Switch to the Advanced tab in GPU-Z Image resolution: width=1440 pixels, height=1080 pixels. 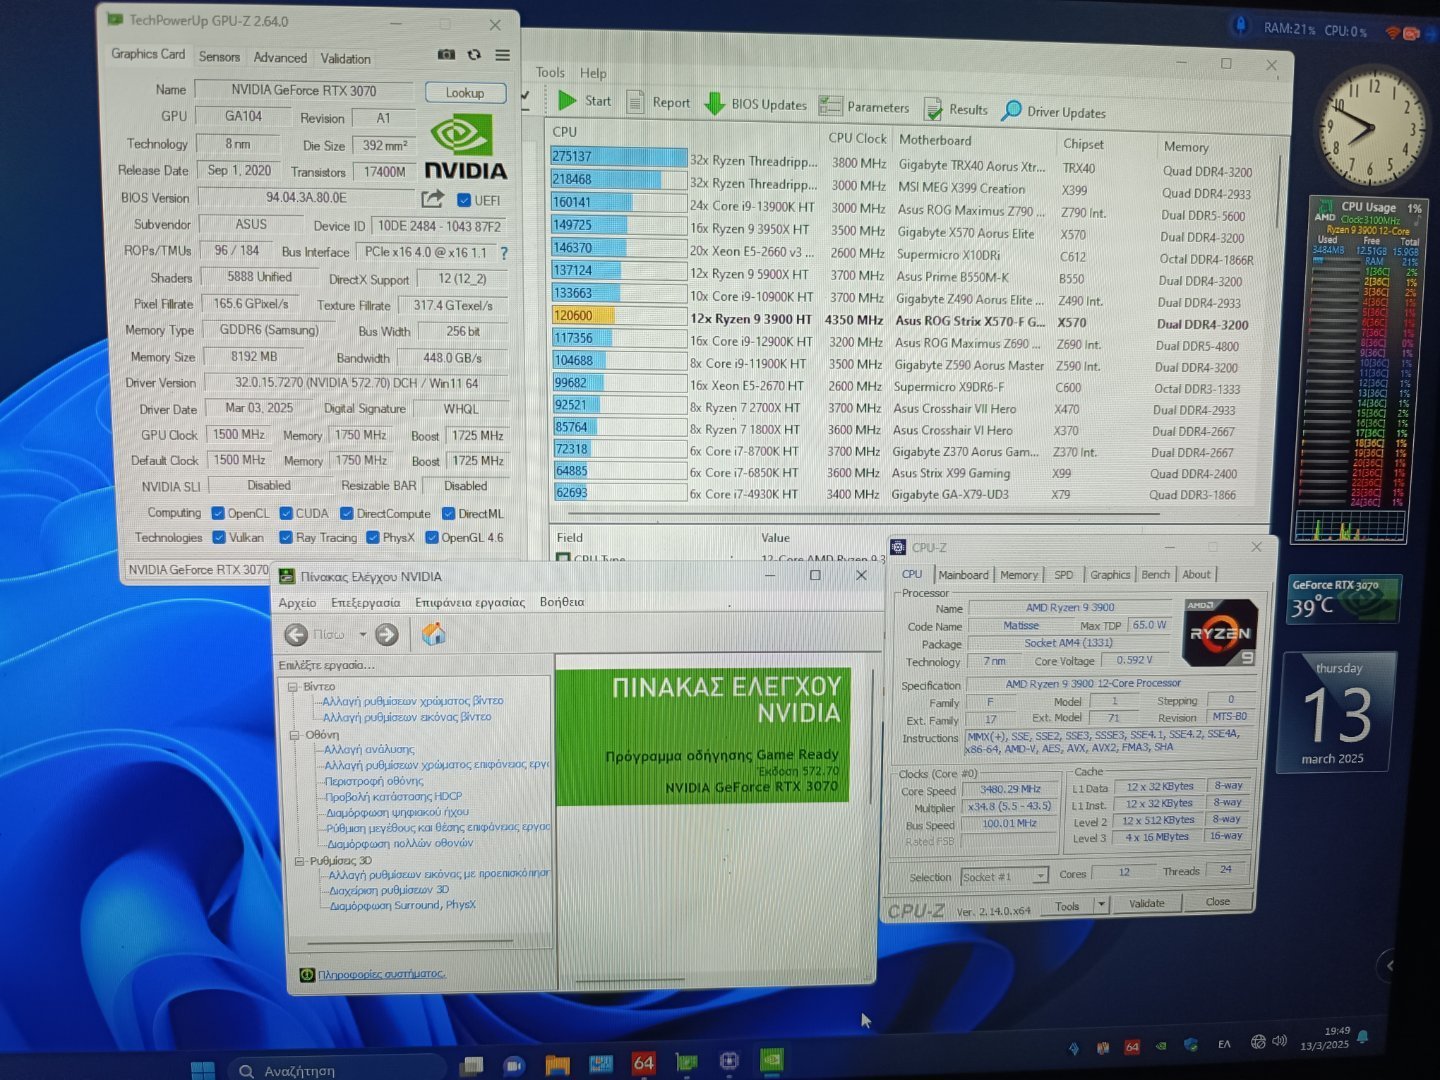click(x=280, y=58)
